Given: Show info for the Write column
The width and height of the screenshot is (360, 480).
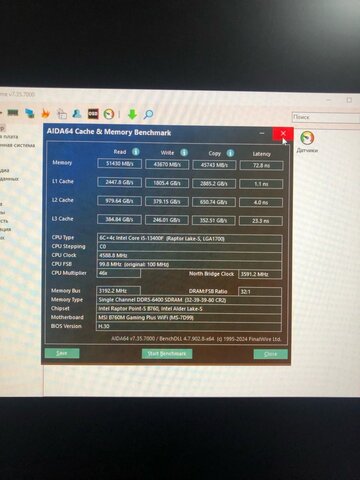Looking at the screenshot, I should pyautogui.click(x=184, y=152).
